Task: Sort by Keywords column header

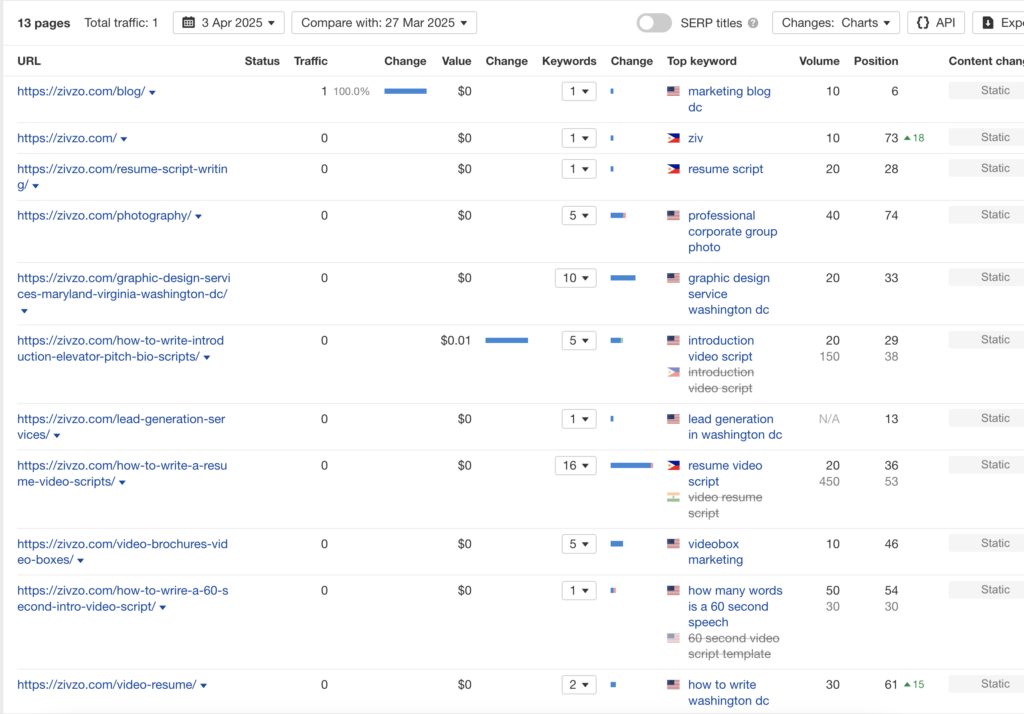Action: [x=569, y=61]
